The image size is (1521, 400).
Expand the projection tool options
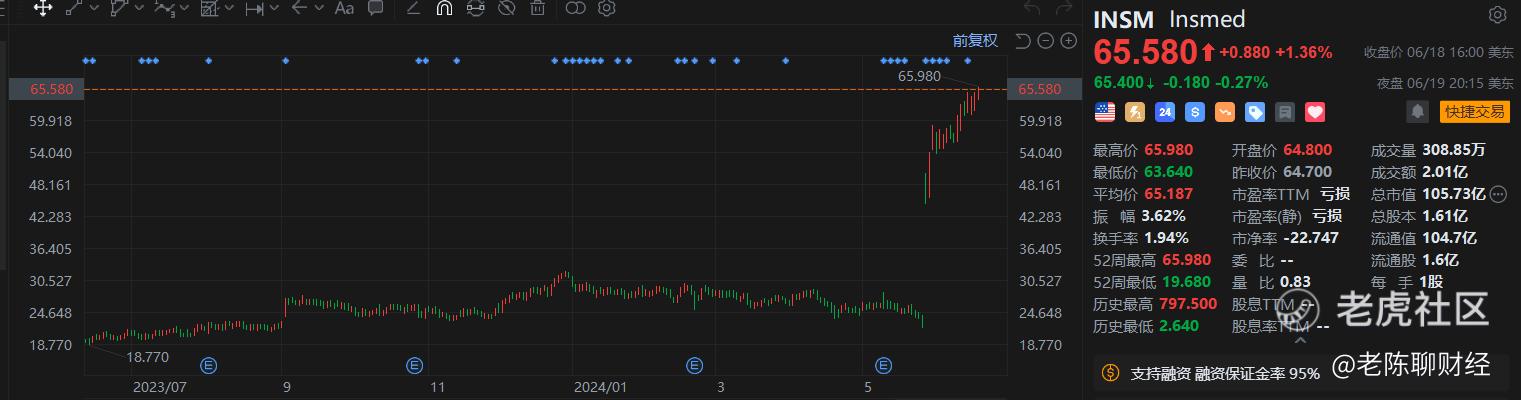pyautogui.click(x=229, y=8)
